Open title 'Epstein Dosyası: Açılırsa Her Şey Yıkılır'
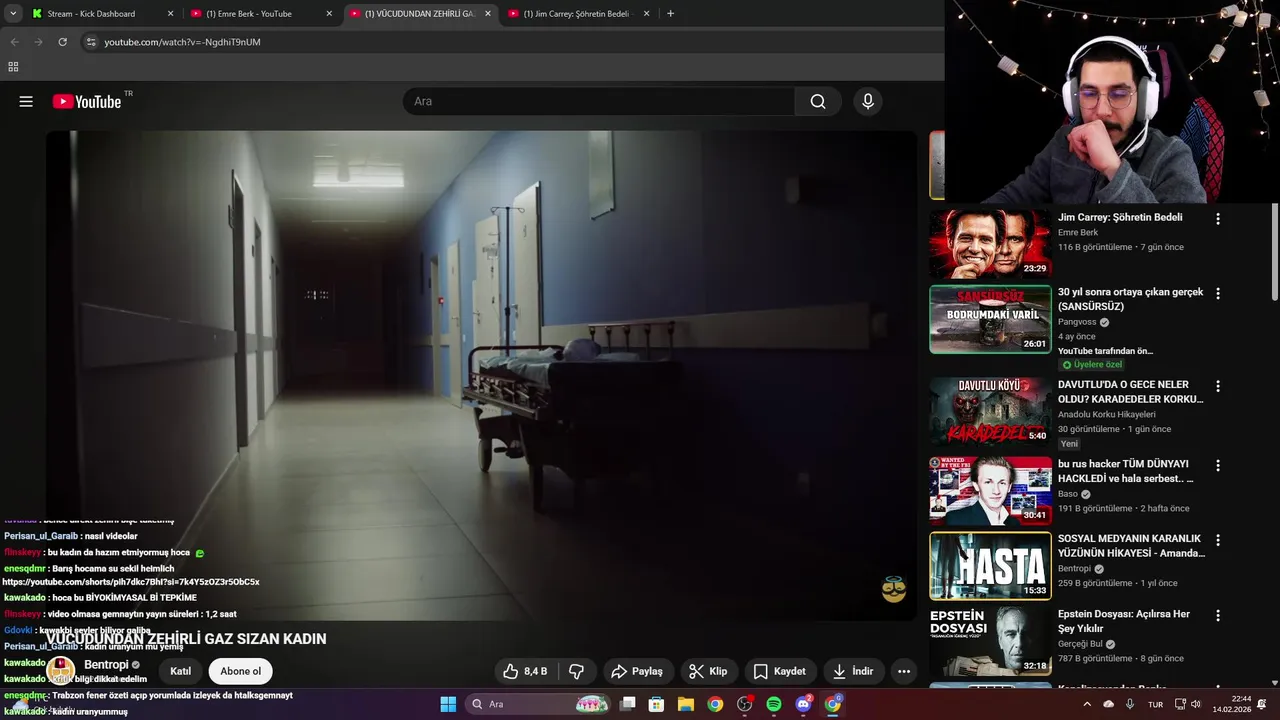1280x720 pixels. click(x=1124, y=621)
